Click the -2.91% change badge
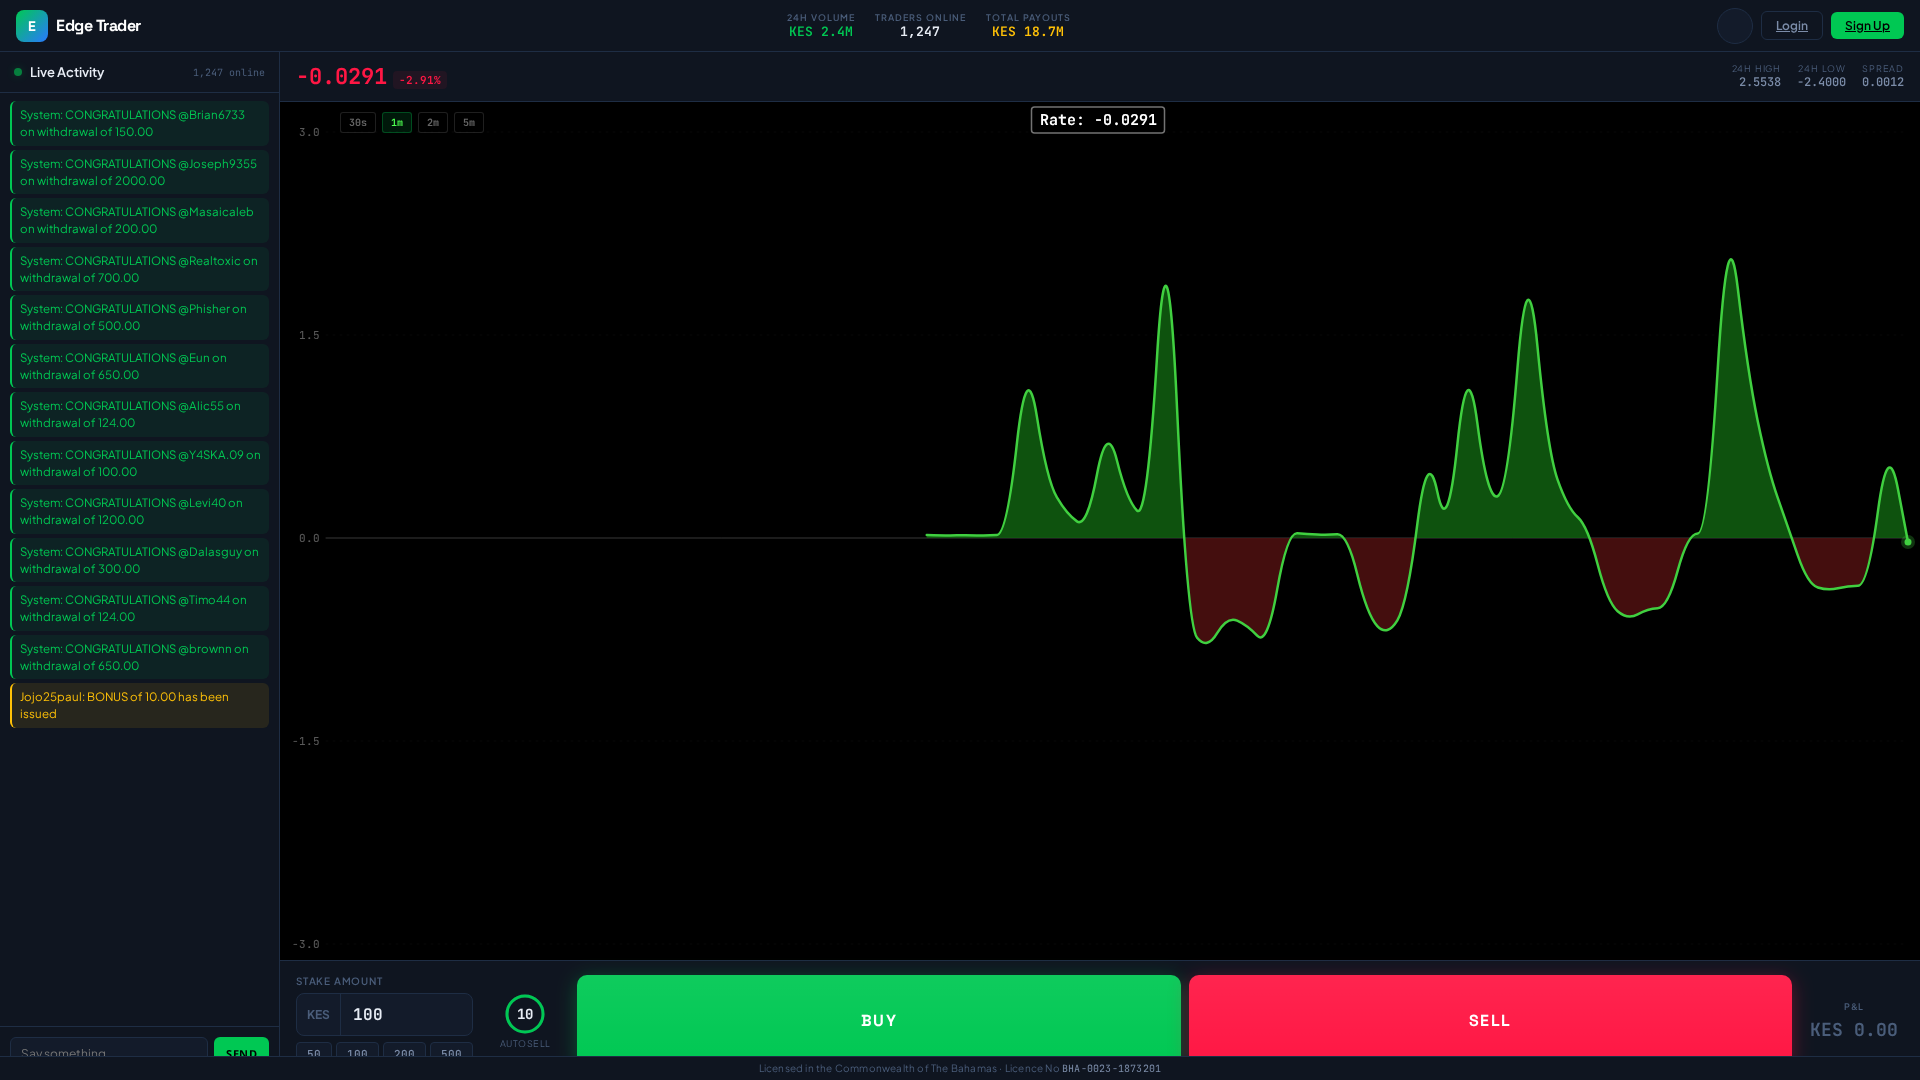 [x=420, y=80]
